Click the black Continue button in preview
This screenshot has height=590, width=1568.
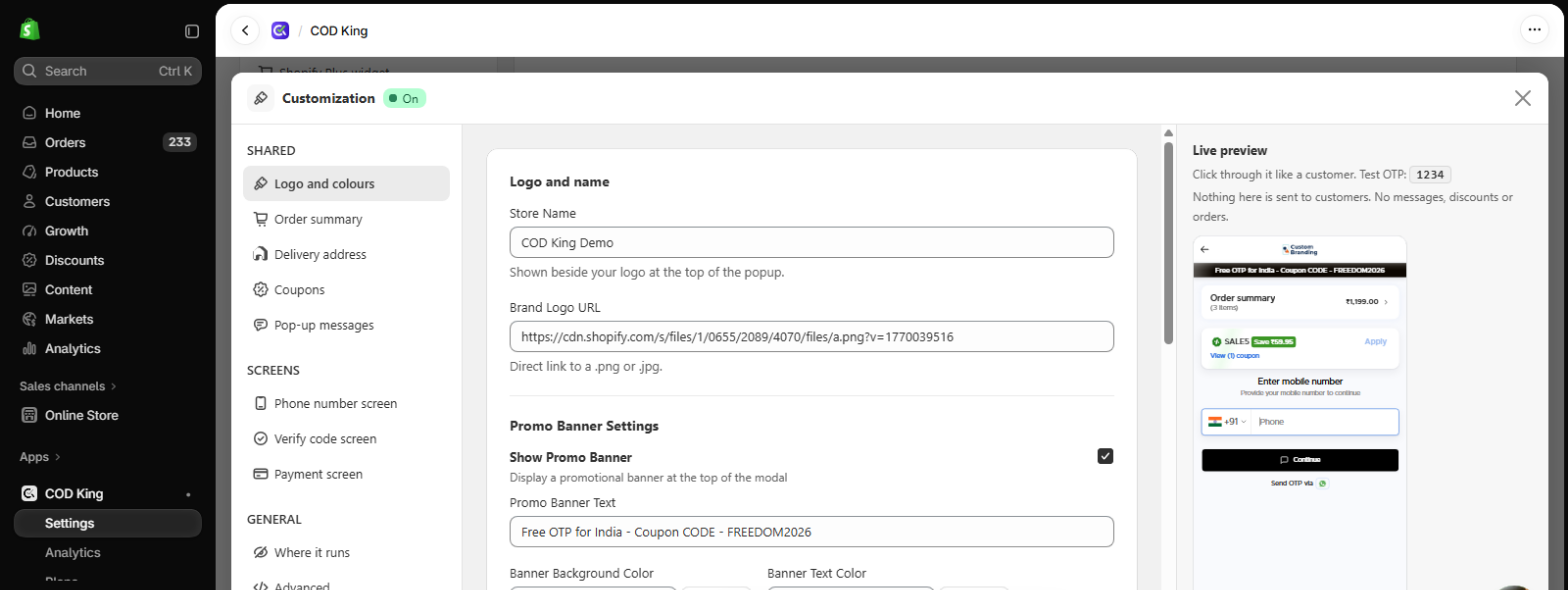pyautogui.click(x=1300, y=460)
